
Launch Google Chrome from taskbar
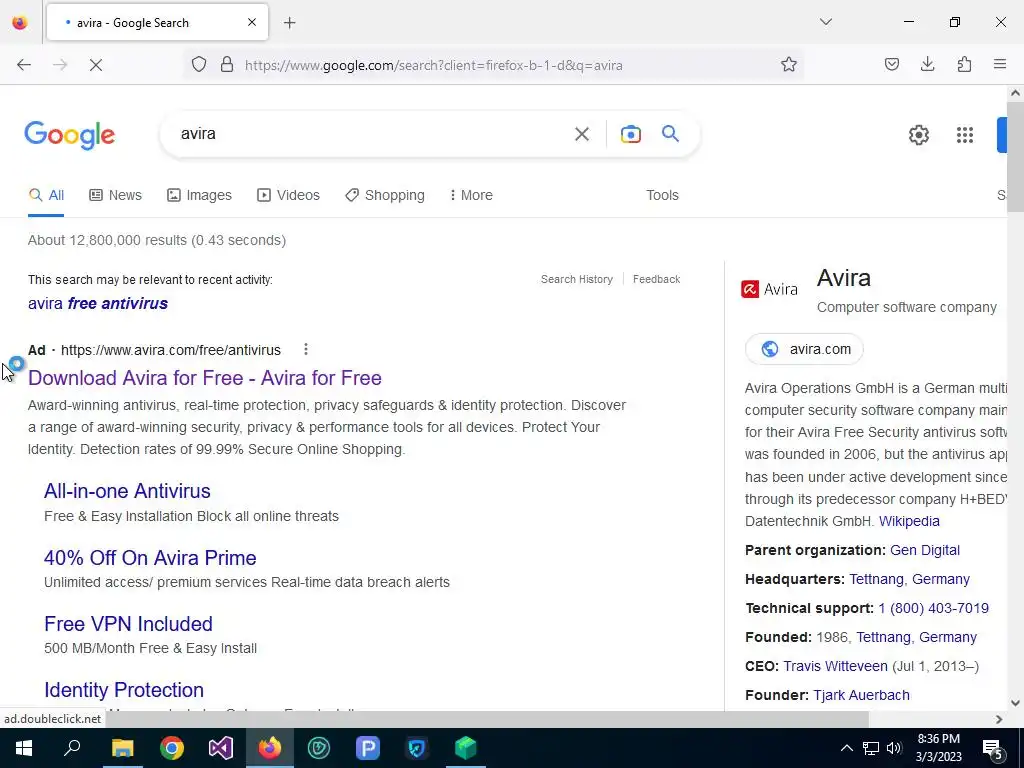pos(172,748)
